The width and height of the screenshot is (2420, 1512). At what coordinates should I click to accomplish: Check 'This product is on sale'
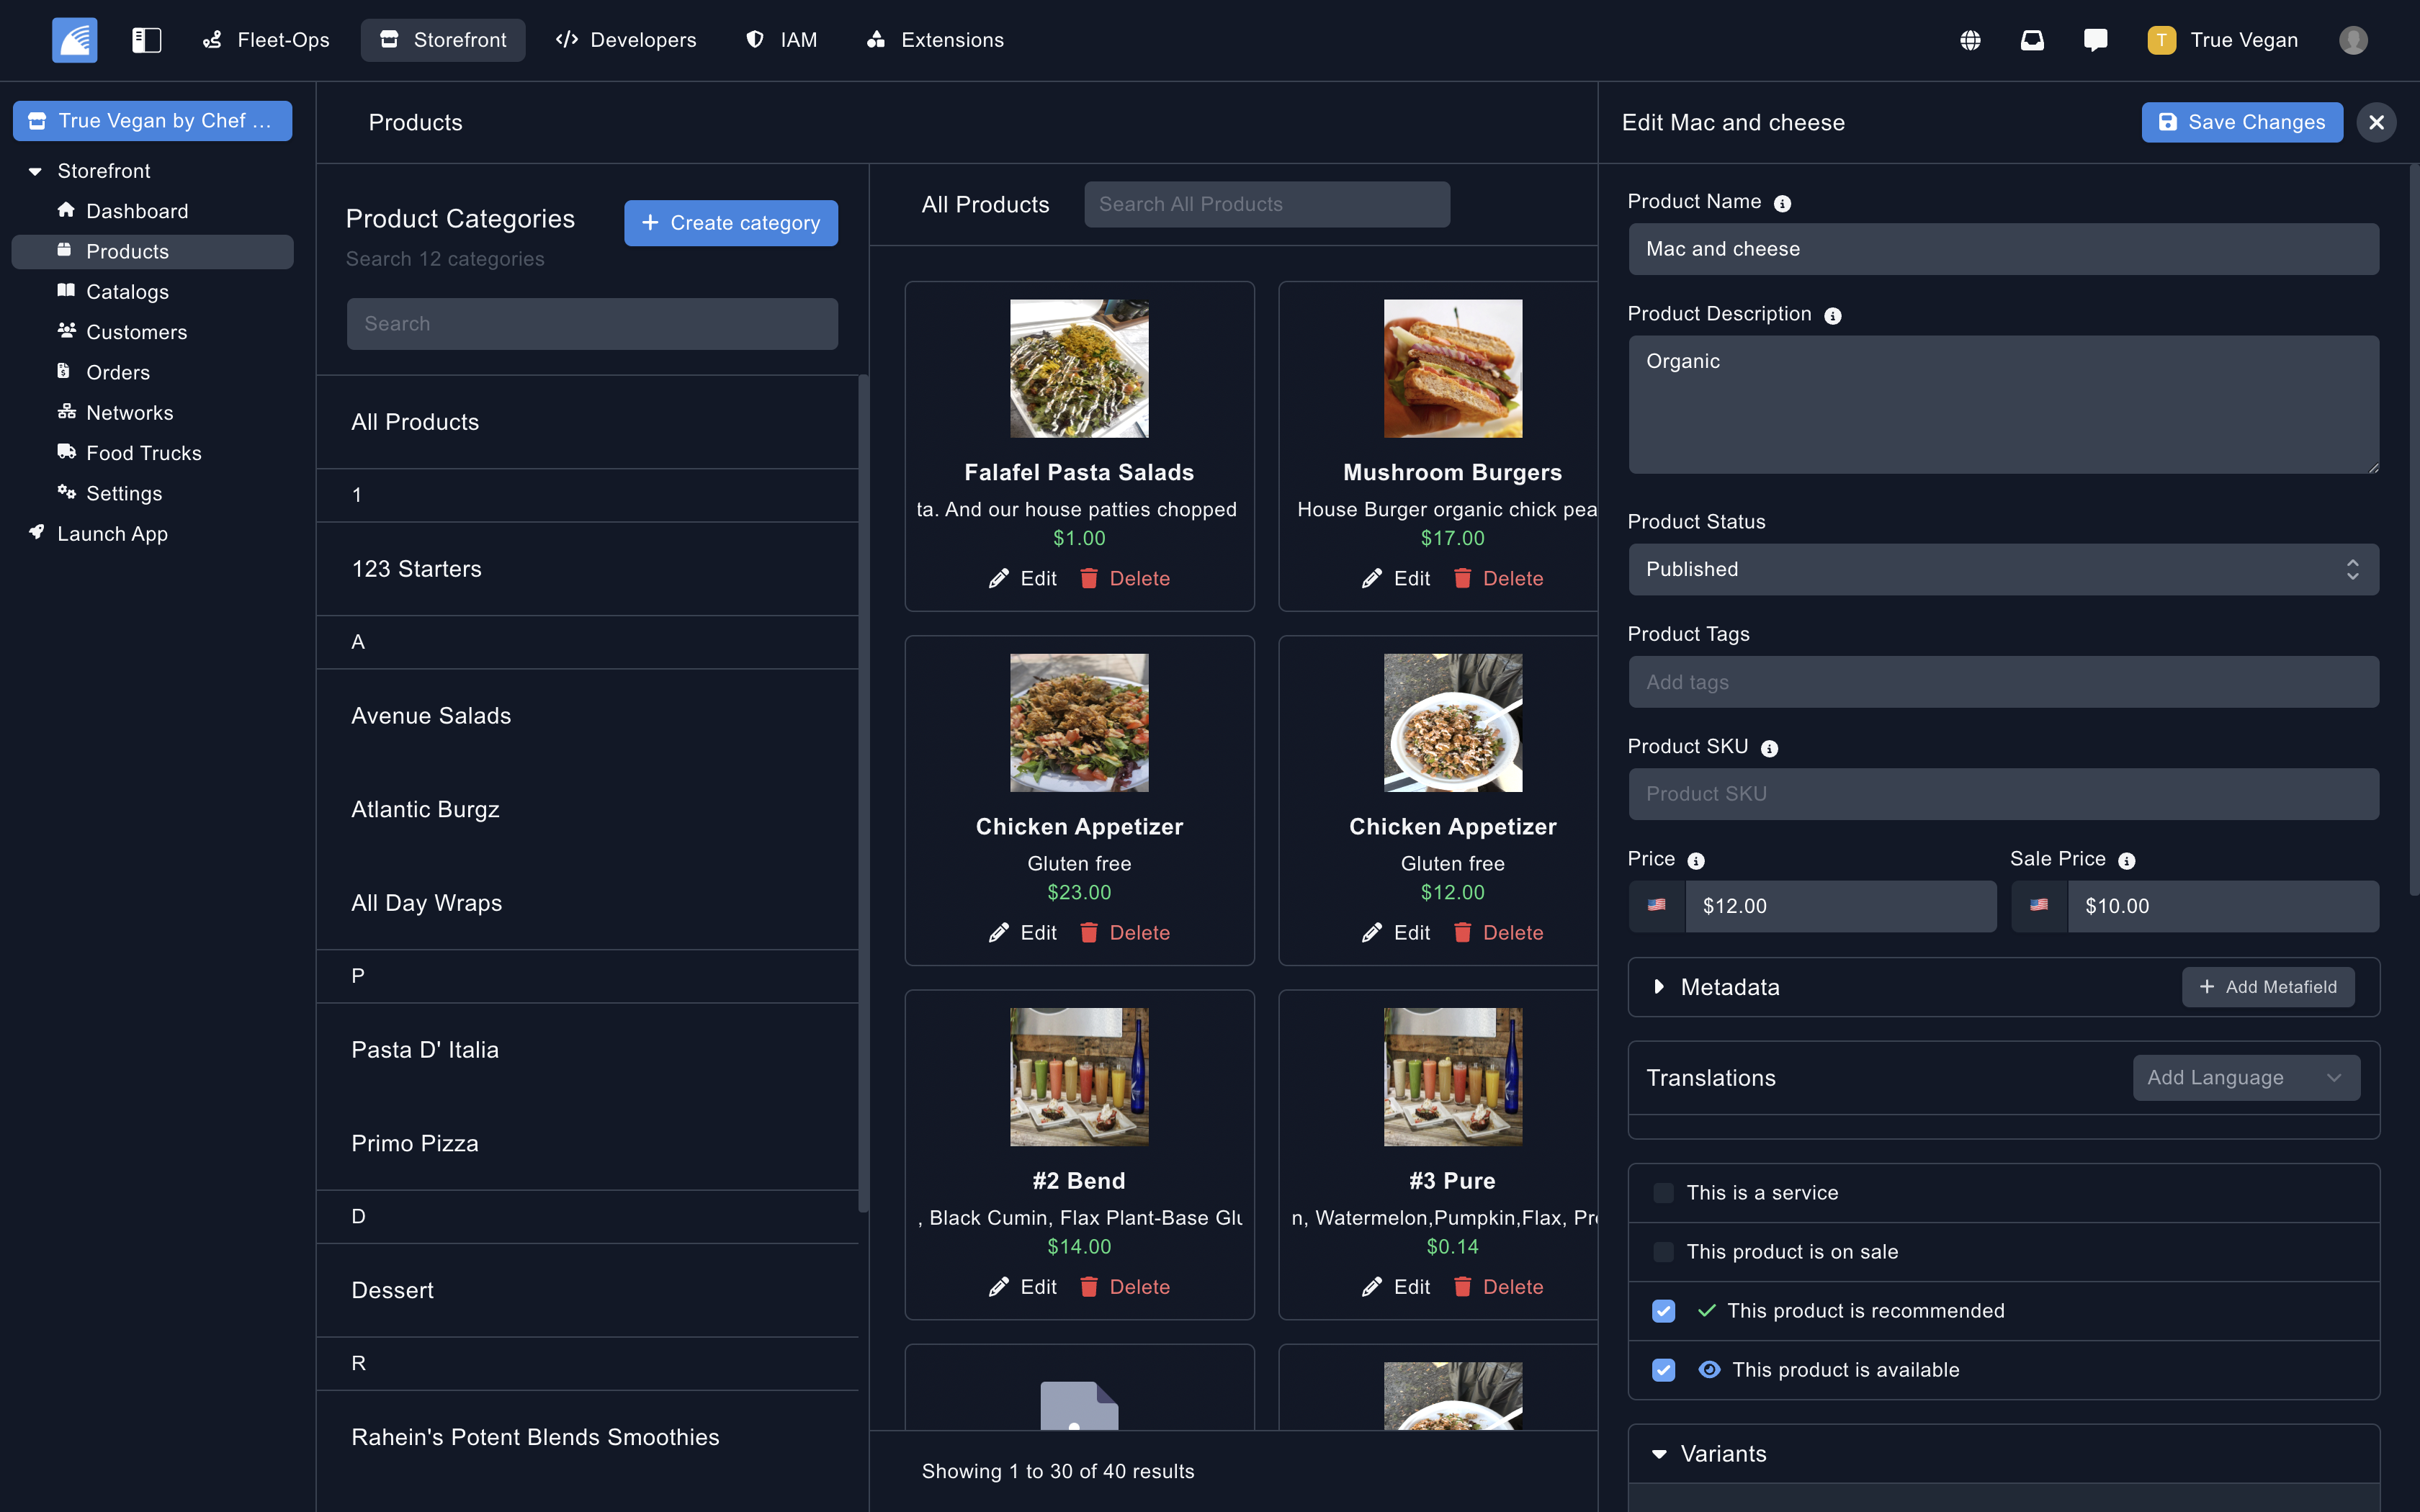[1663, 1252]
